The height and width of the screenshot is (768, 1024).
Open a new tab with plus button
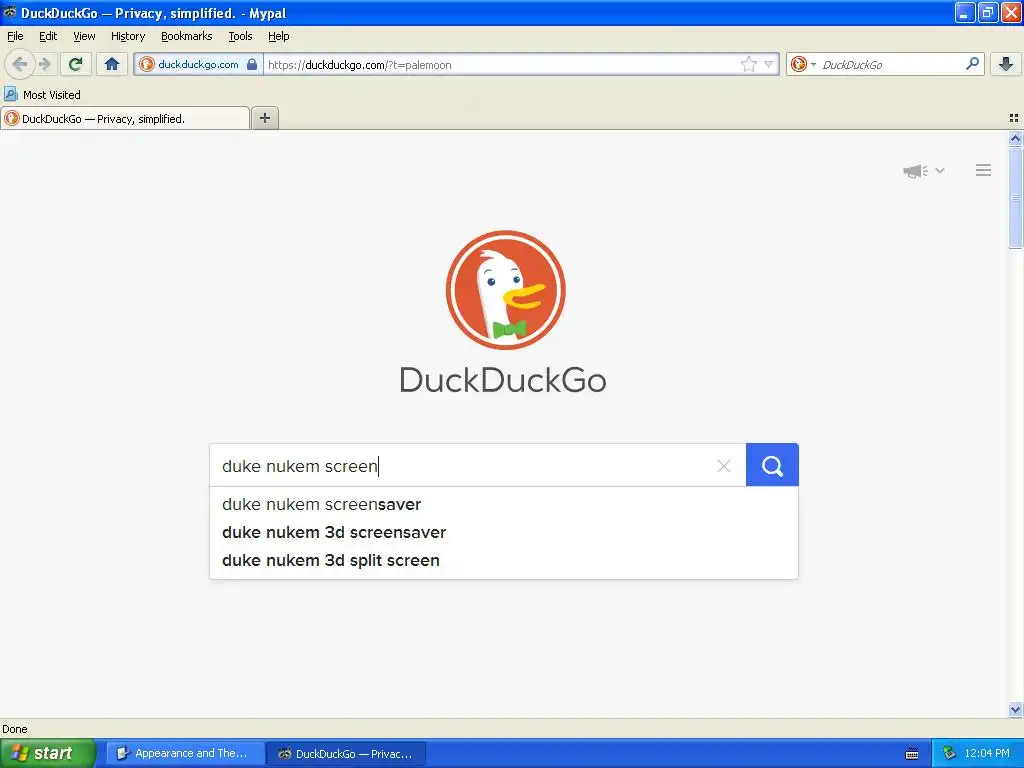click(264, 118)
